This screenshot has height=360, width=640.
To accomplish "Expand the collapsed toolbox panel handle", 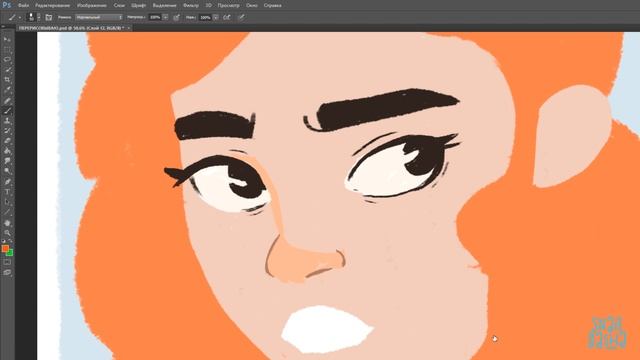I will tap(3, 27).
